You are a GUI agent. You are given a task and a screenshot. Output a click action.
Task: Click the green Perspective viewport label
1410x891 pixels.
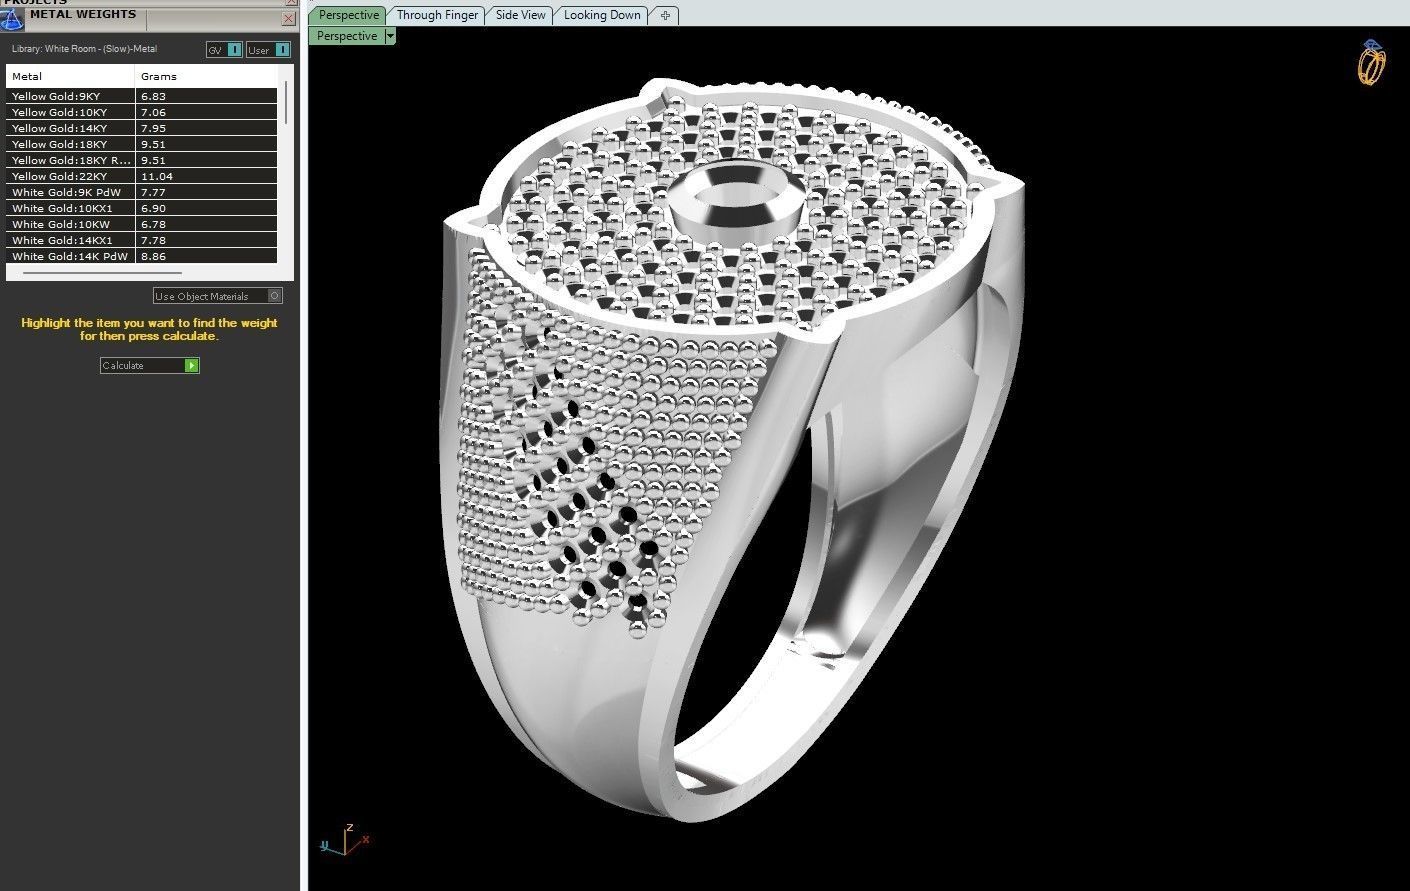347,36
